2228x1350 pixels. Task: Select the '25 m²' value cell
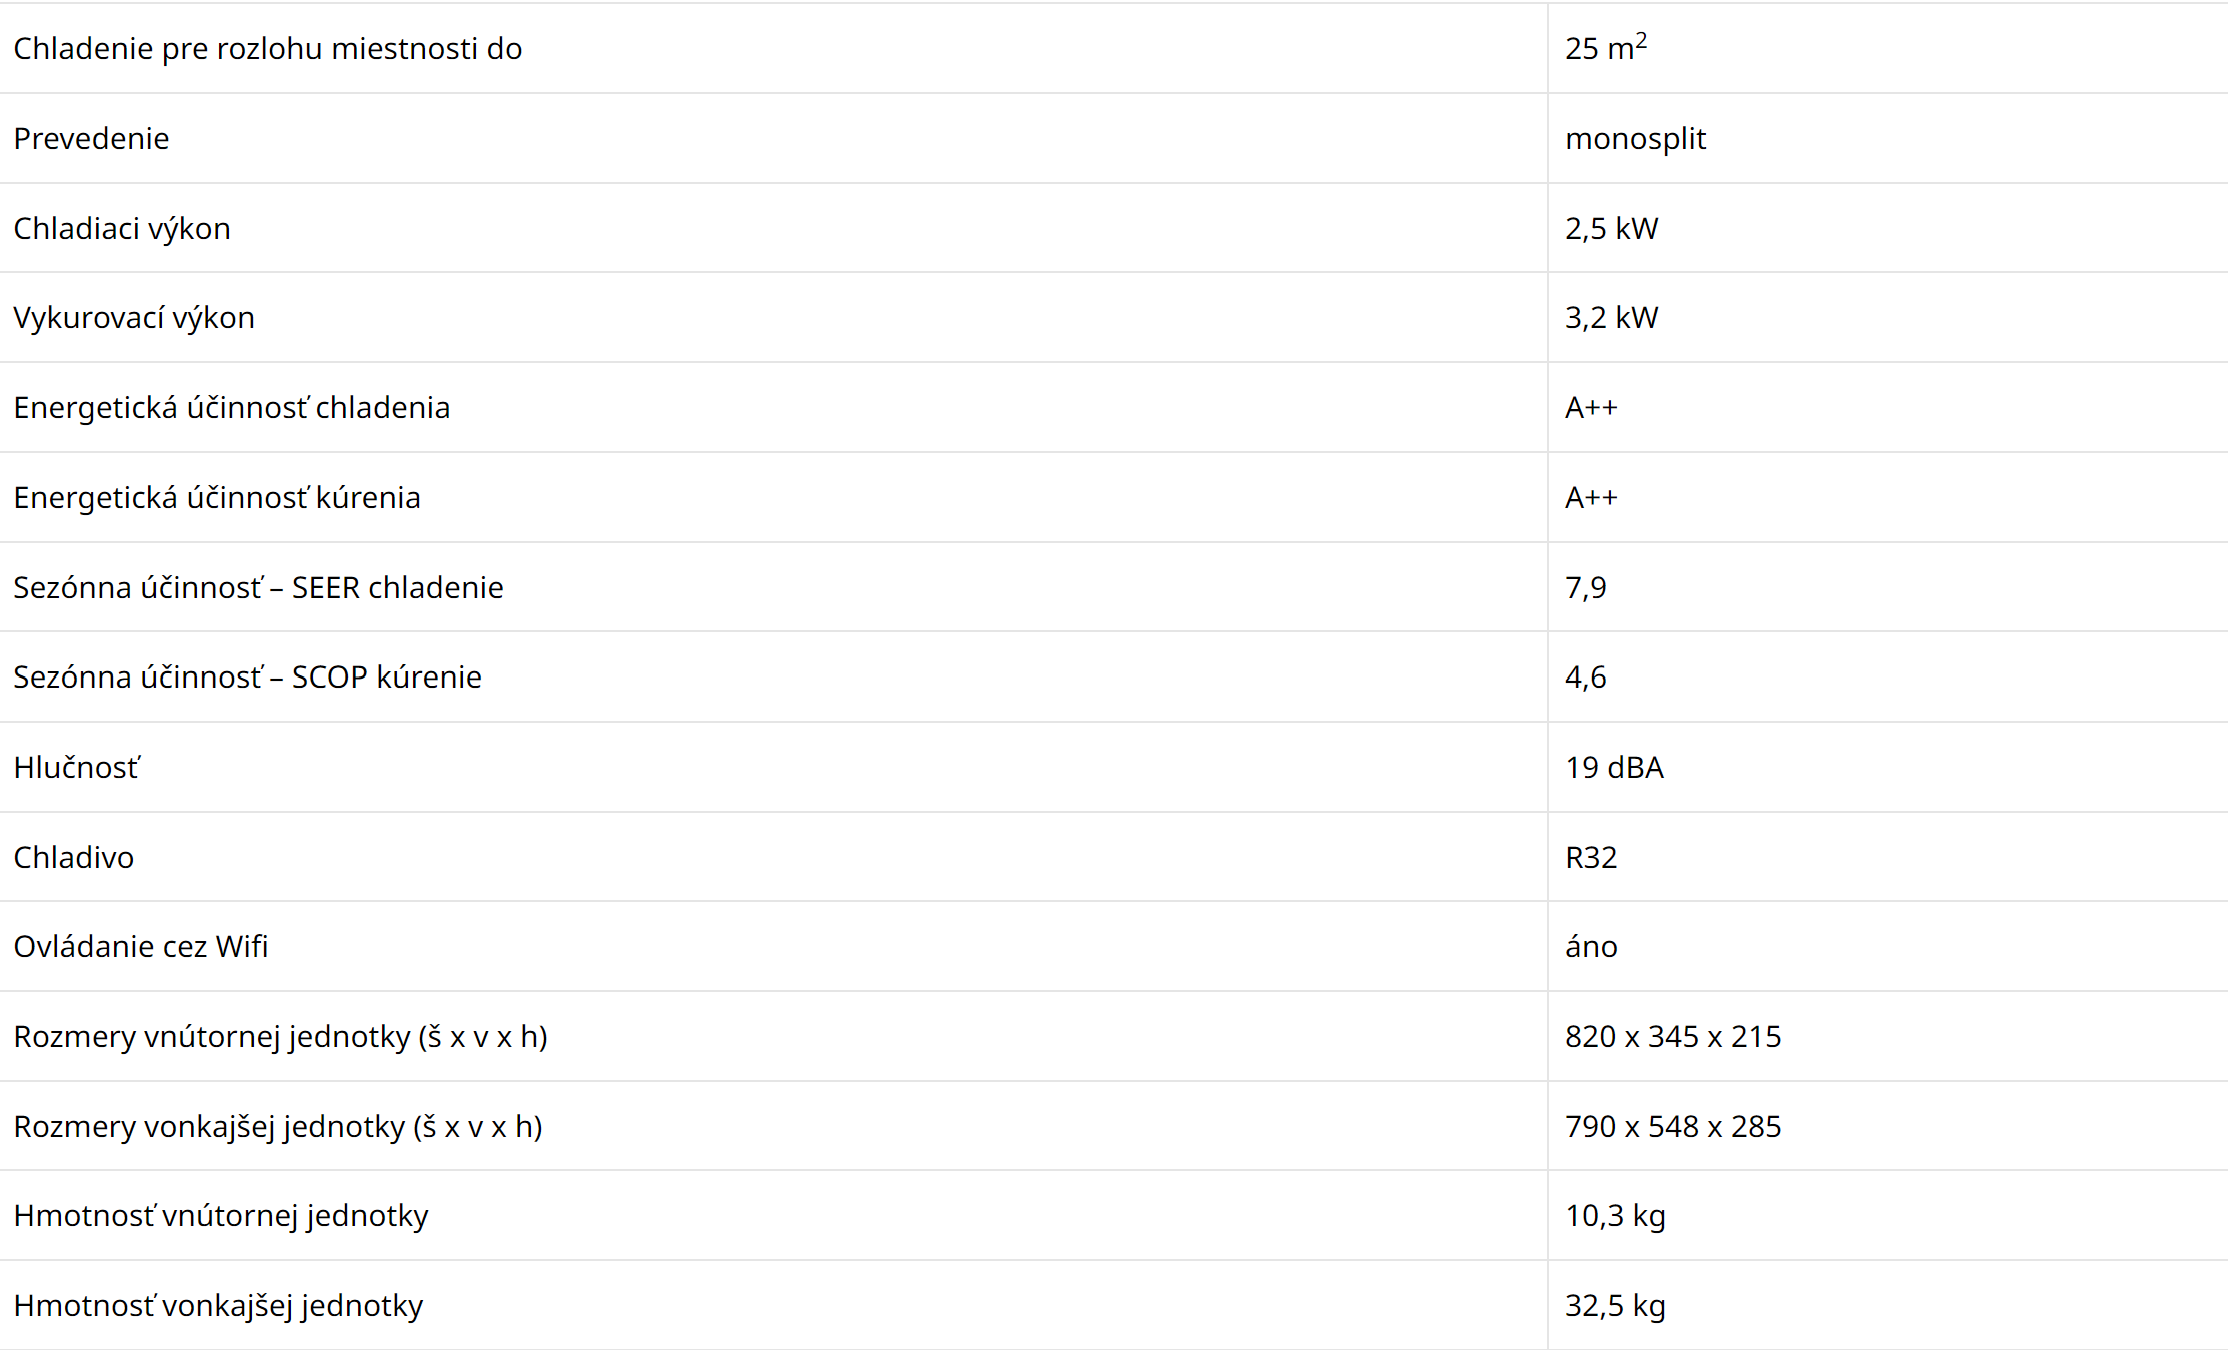(x=1605, y=48)
